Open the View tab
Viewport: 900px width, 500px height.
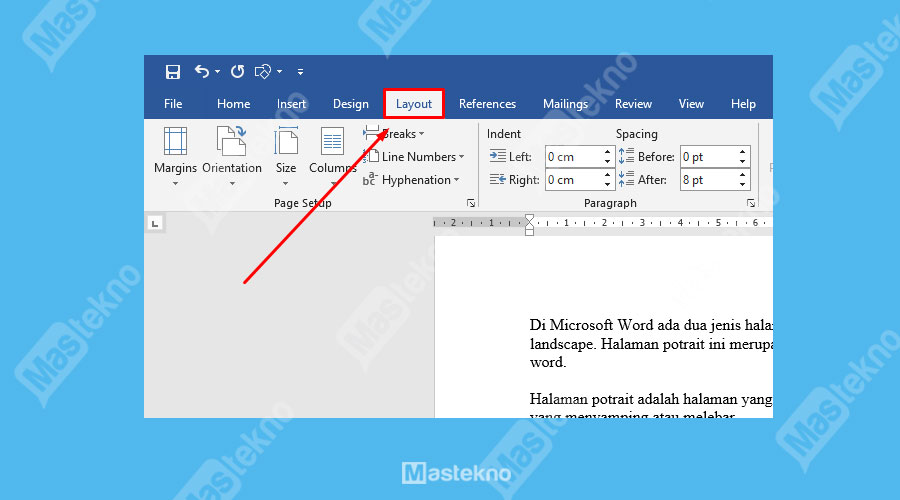point(691,104)
